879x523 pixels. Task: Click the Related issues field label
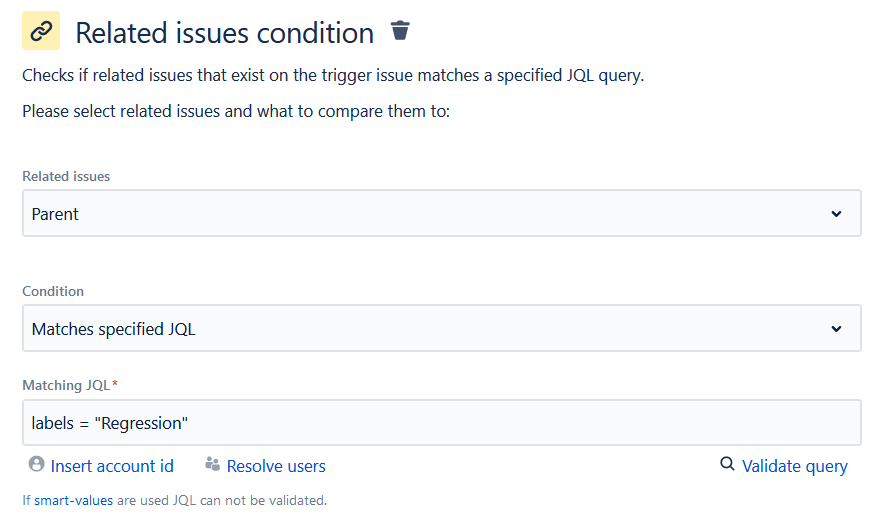pyautogui.click(x=66, y=176)
